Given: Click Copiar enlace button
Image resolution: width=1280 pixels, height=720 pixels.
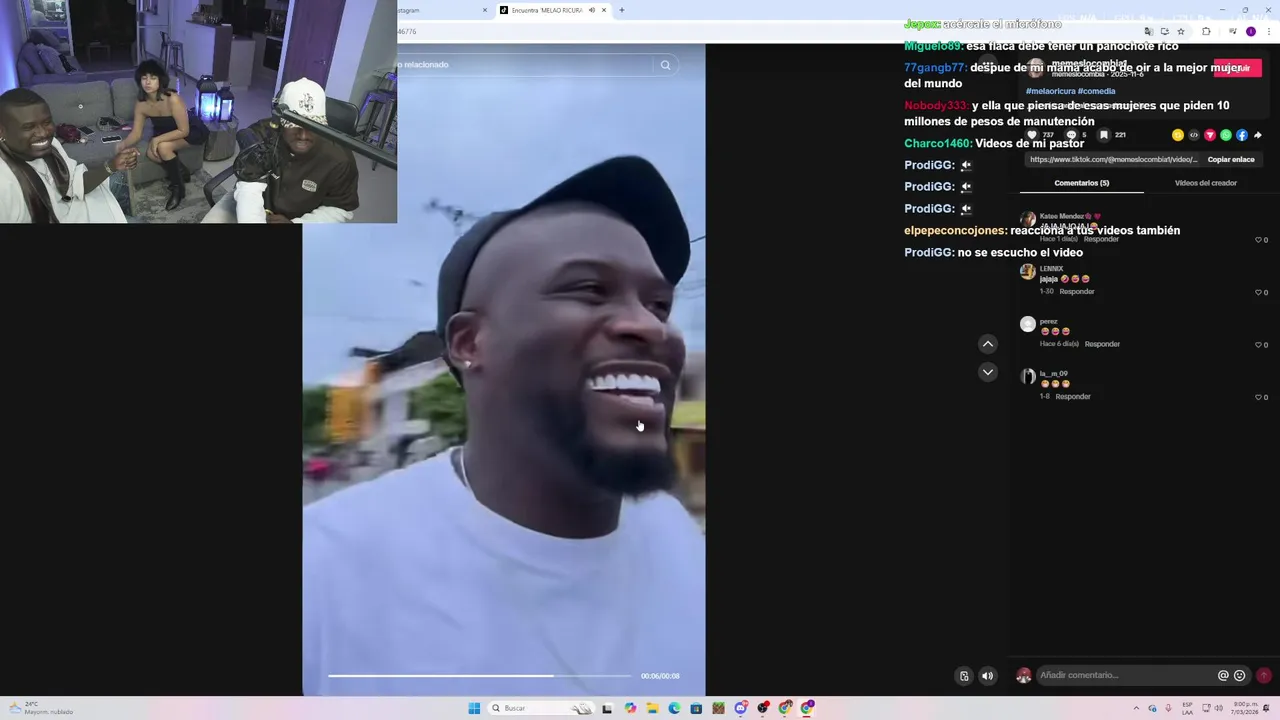Looking at the screenshot, I should pos(1231,159).
